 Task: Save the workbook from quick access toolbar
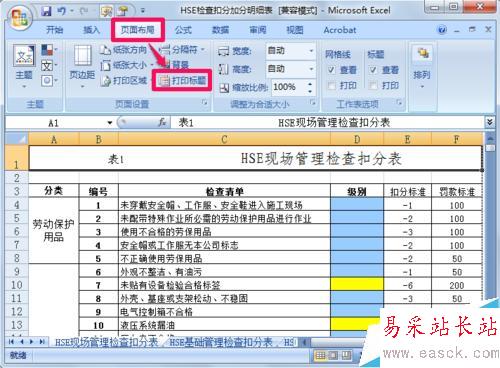(x=47, y=12)
